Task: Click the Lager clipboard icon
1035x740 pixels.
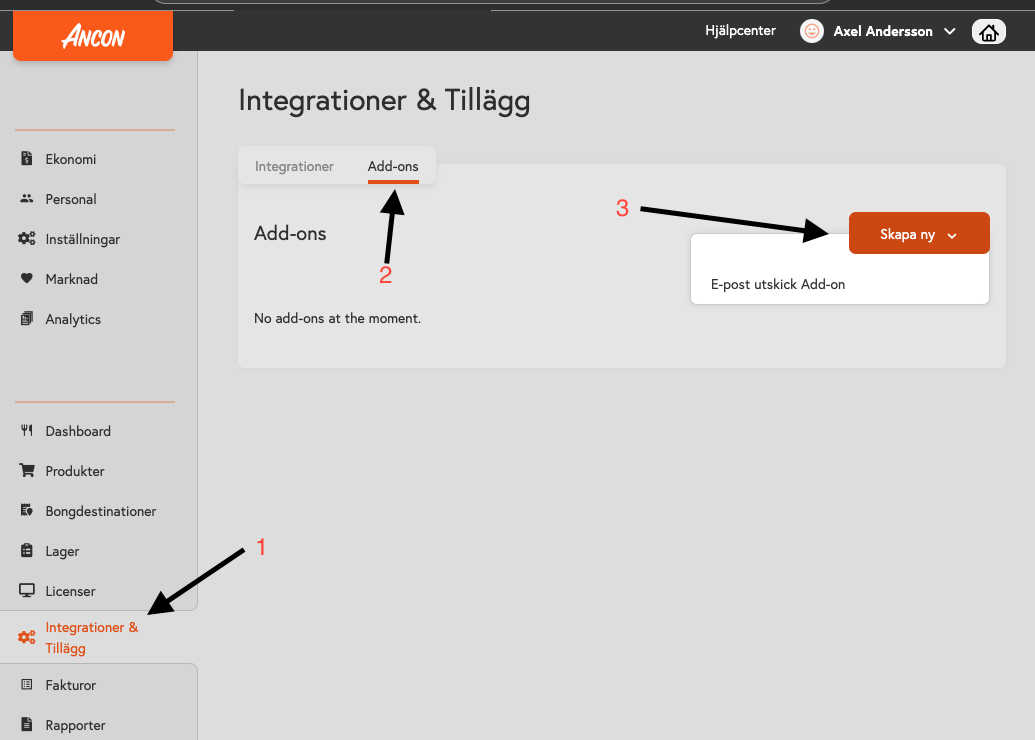Action: 27,551
